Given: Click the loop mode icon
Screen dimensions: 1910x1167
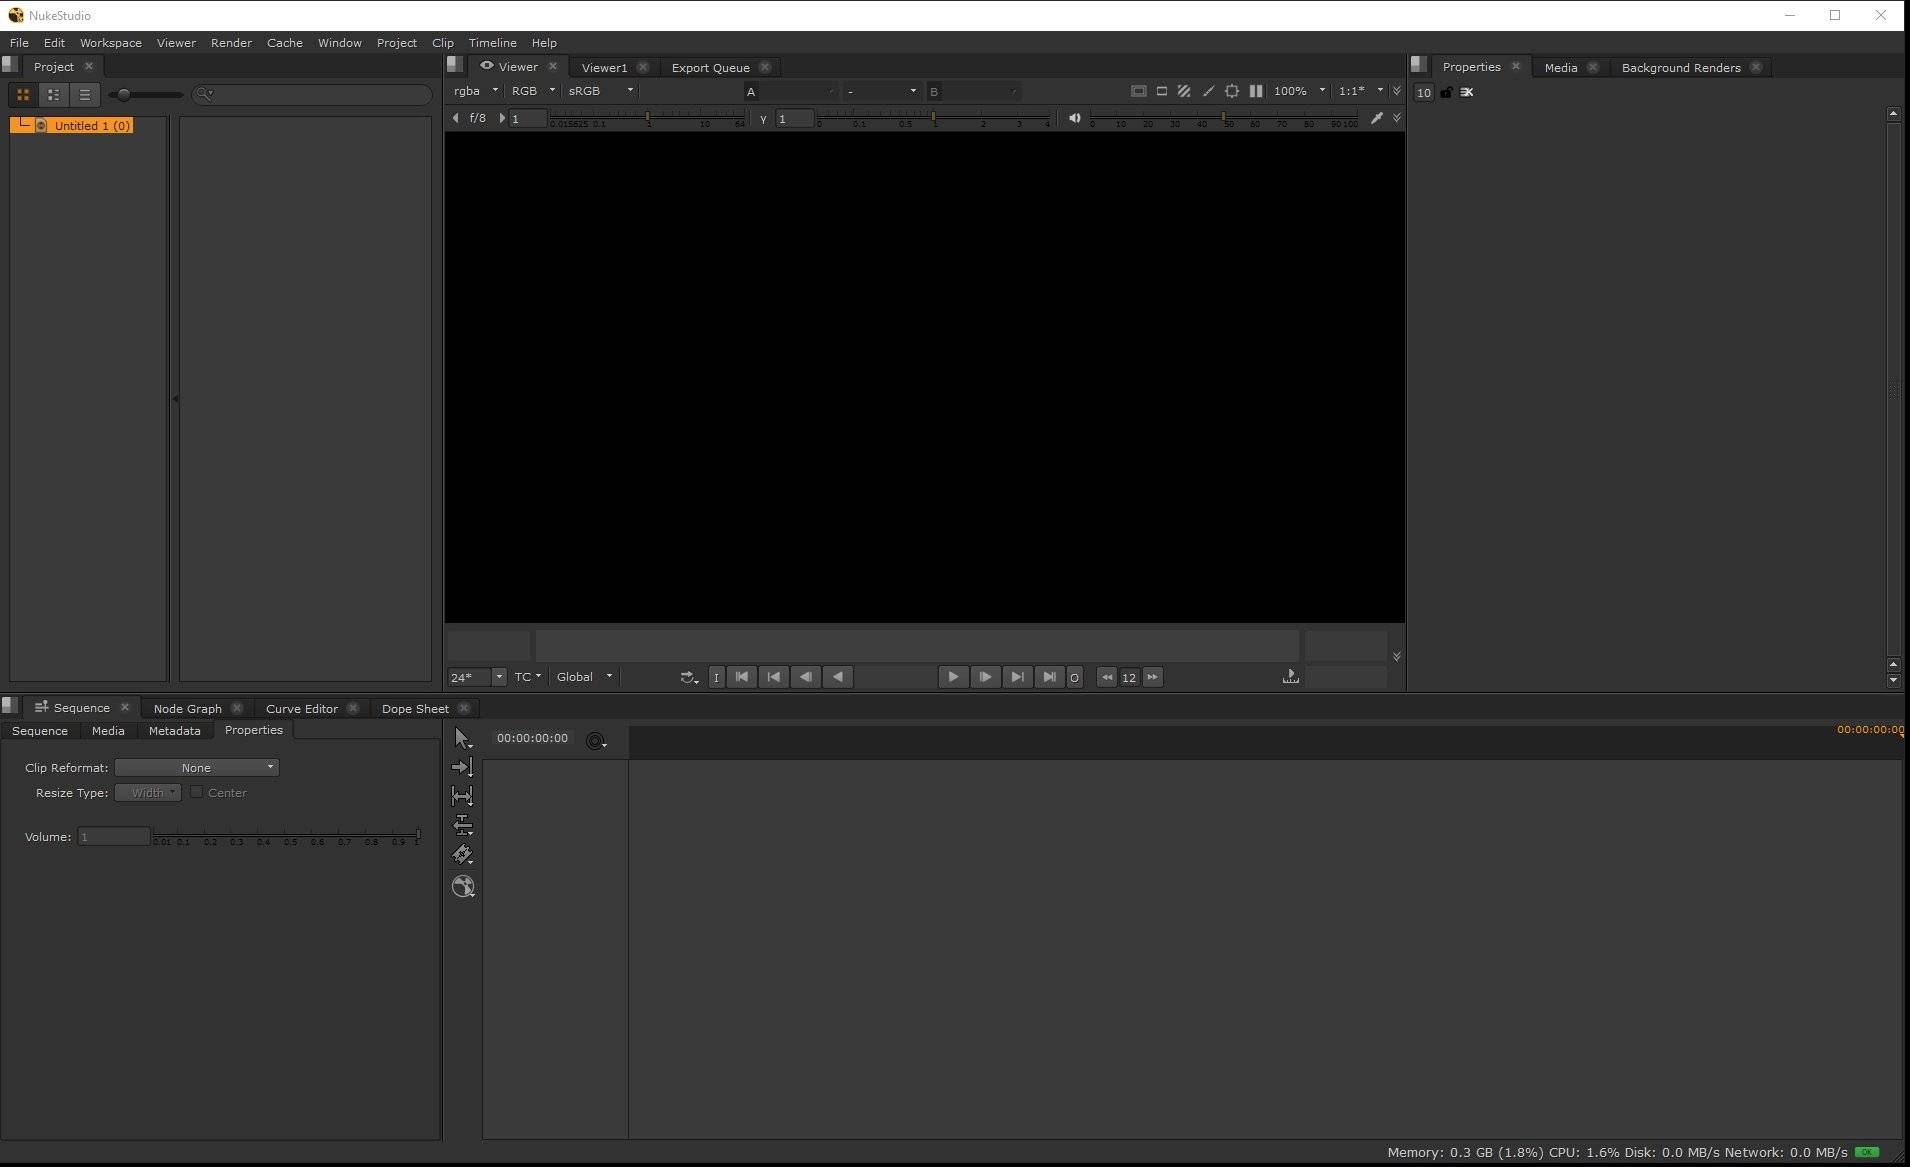Looking at the screenshot, I should coord(688,677).
